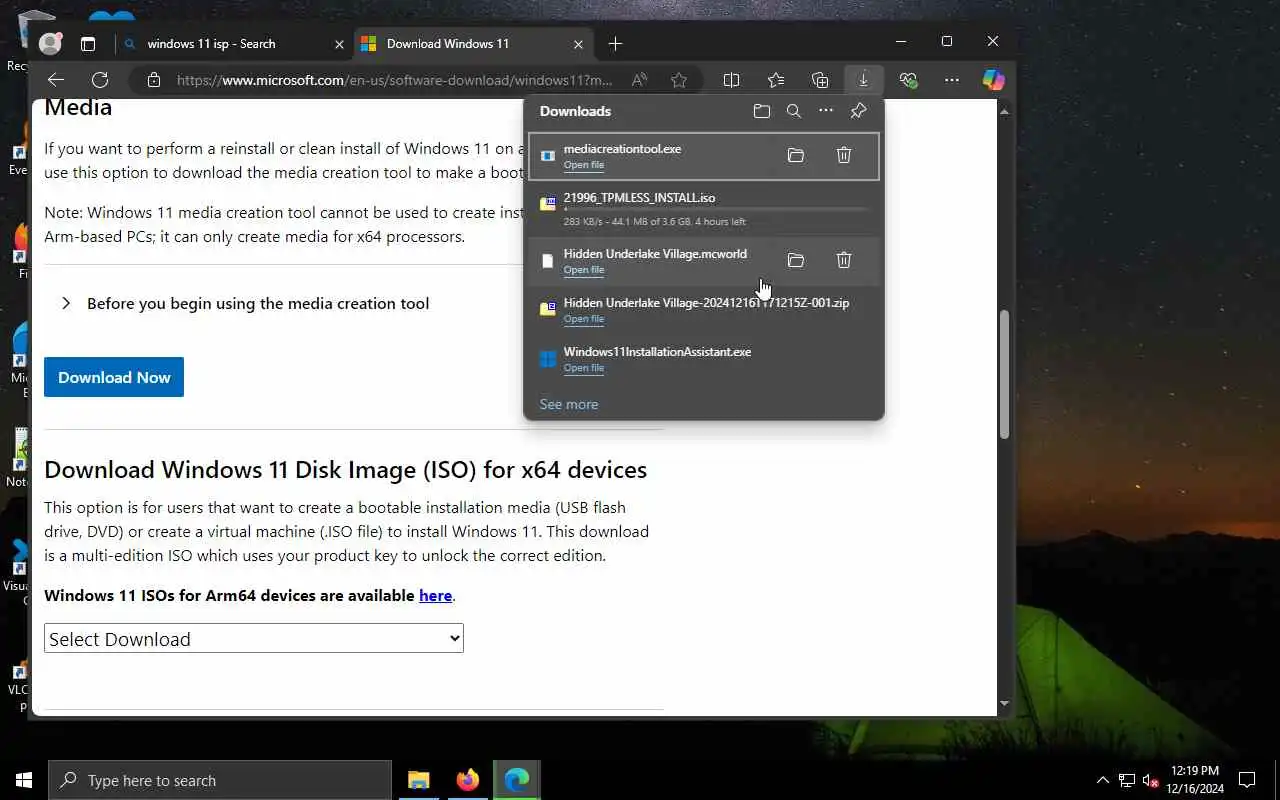Viewport: 1280px width, 800px height.
Task: Open the Favorites list
Action: (x=776, y=80)
